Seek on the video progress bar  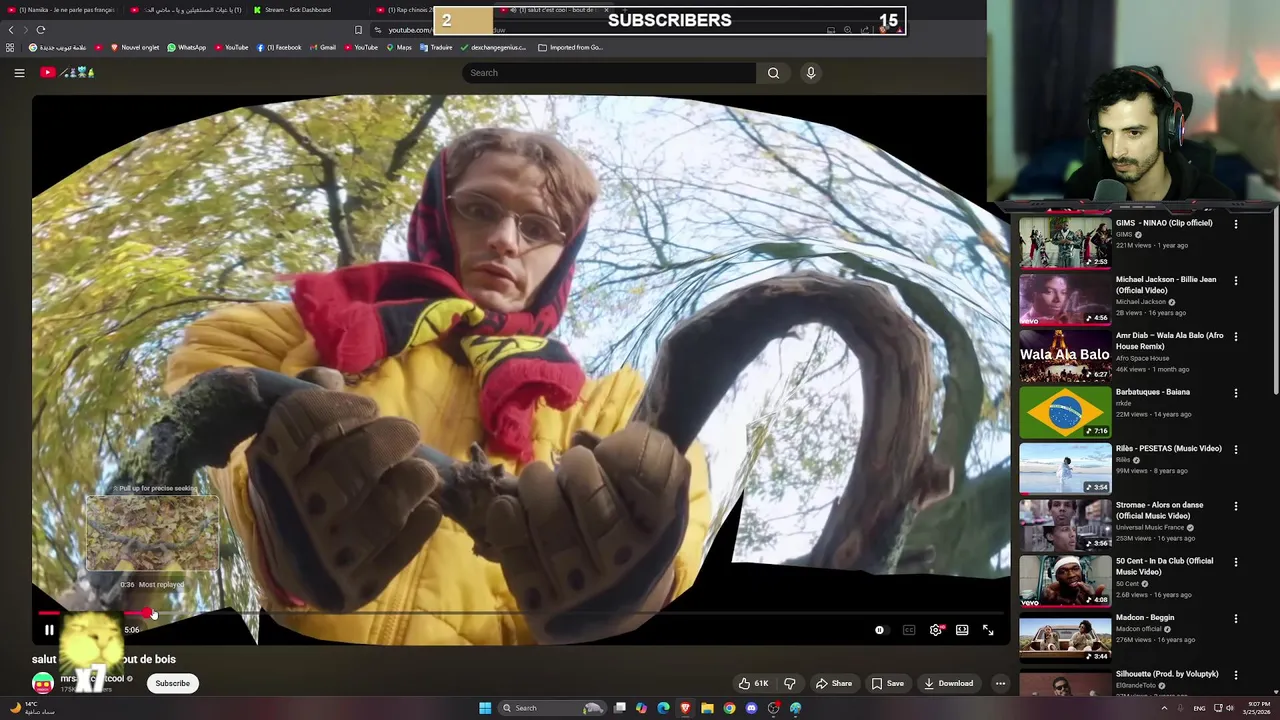coord(520,613)
